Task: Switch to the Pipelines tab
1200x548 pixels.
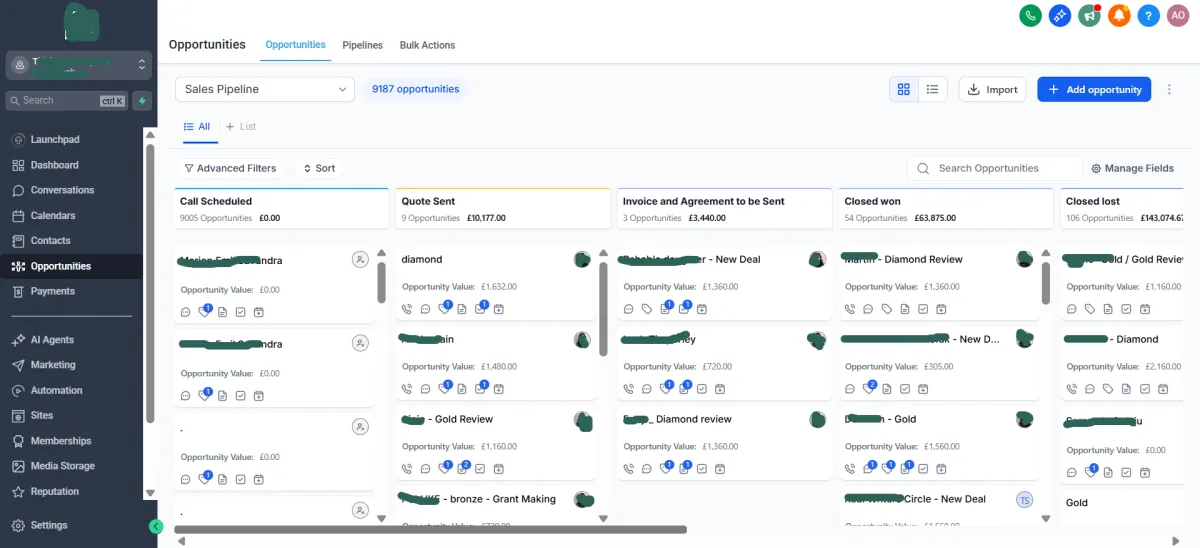Action: pyautogui.click(x=362, y=45)
